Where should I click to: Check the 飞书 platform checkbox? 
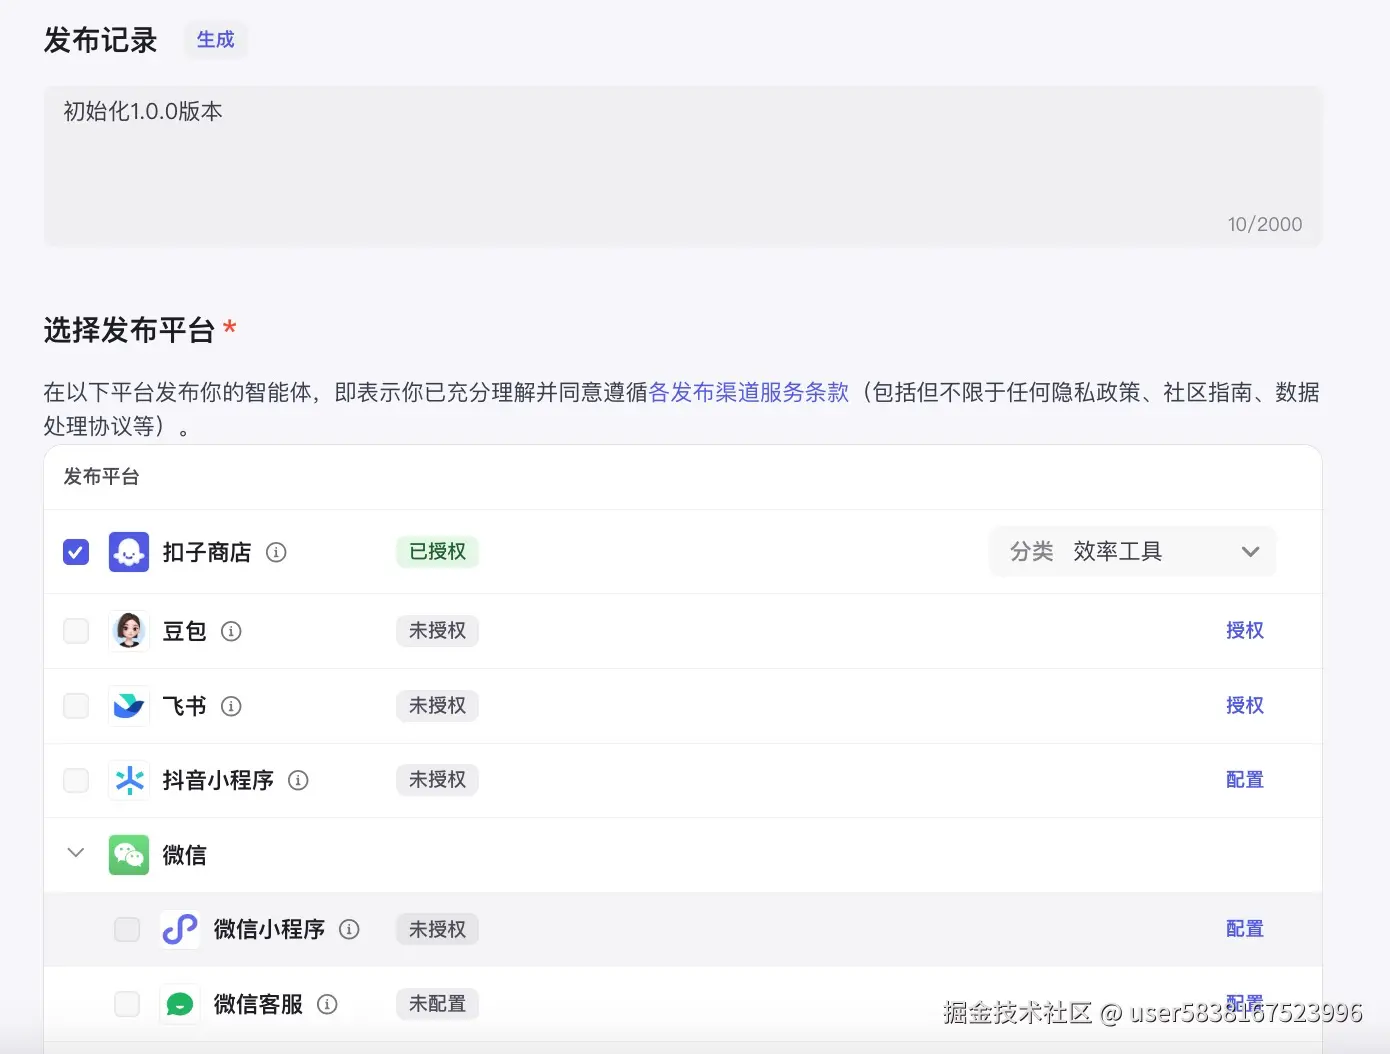(75, 705)
